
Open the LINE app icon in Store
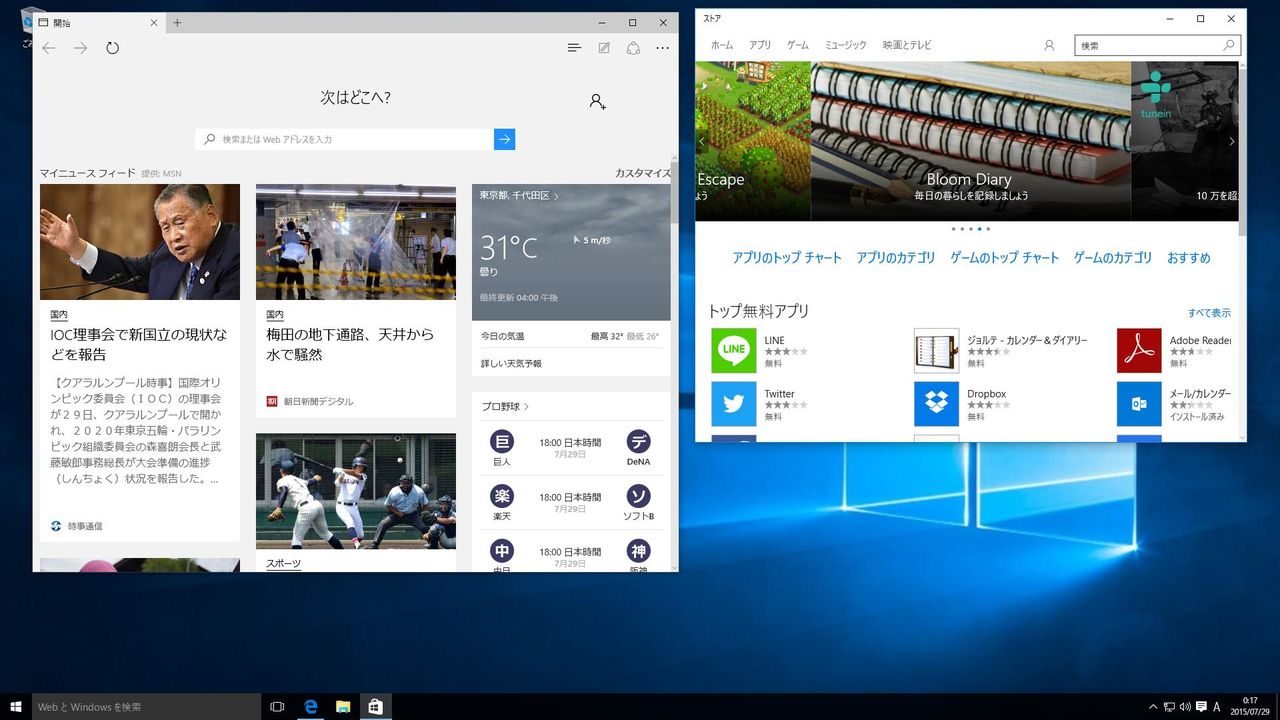[x=734, y=350]
